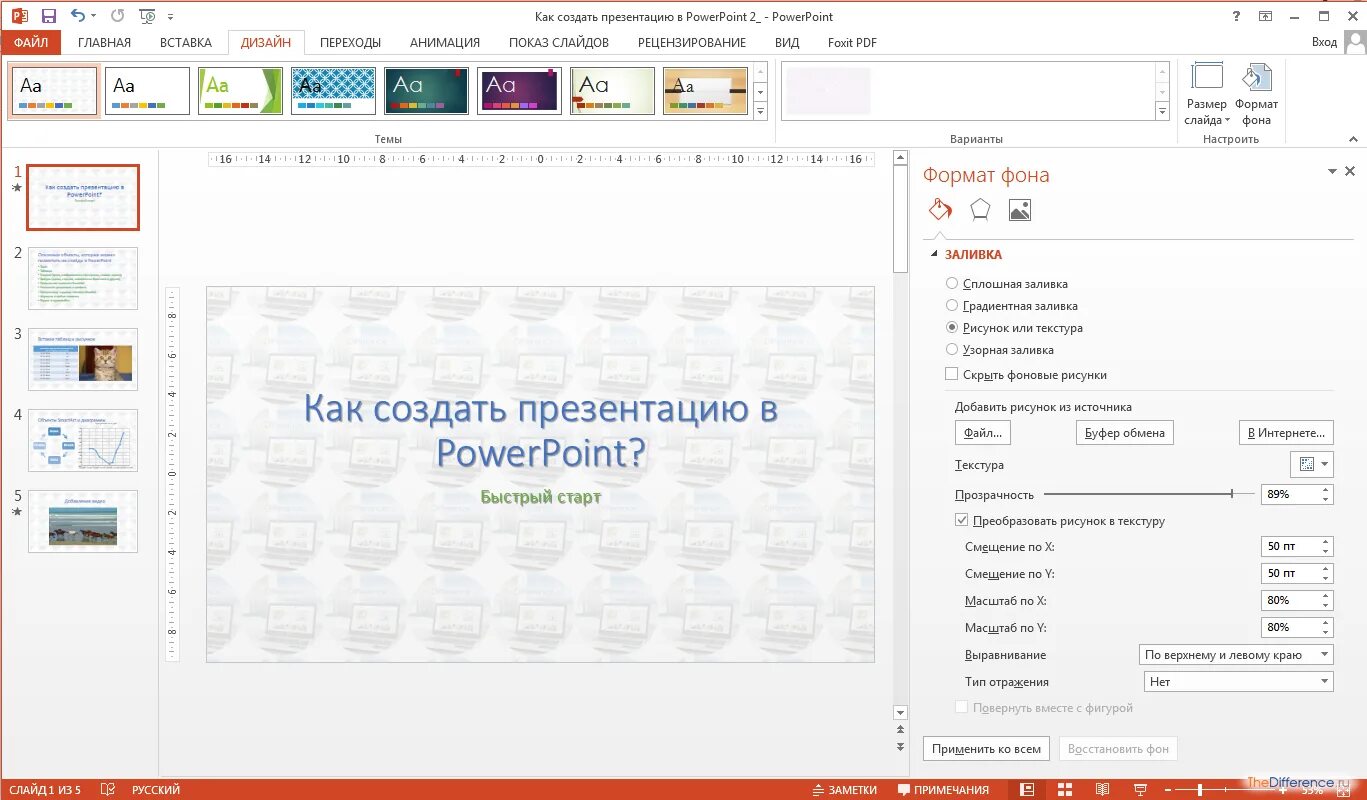Select Сплошная заливка radio button

tap(952, 284)
